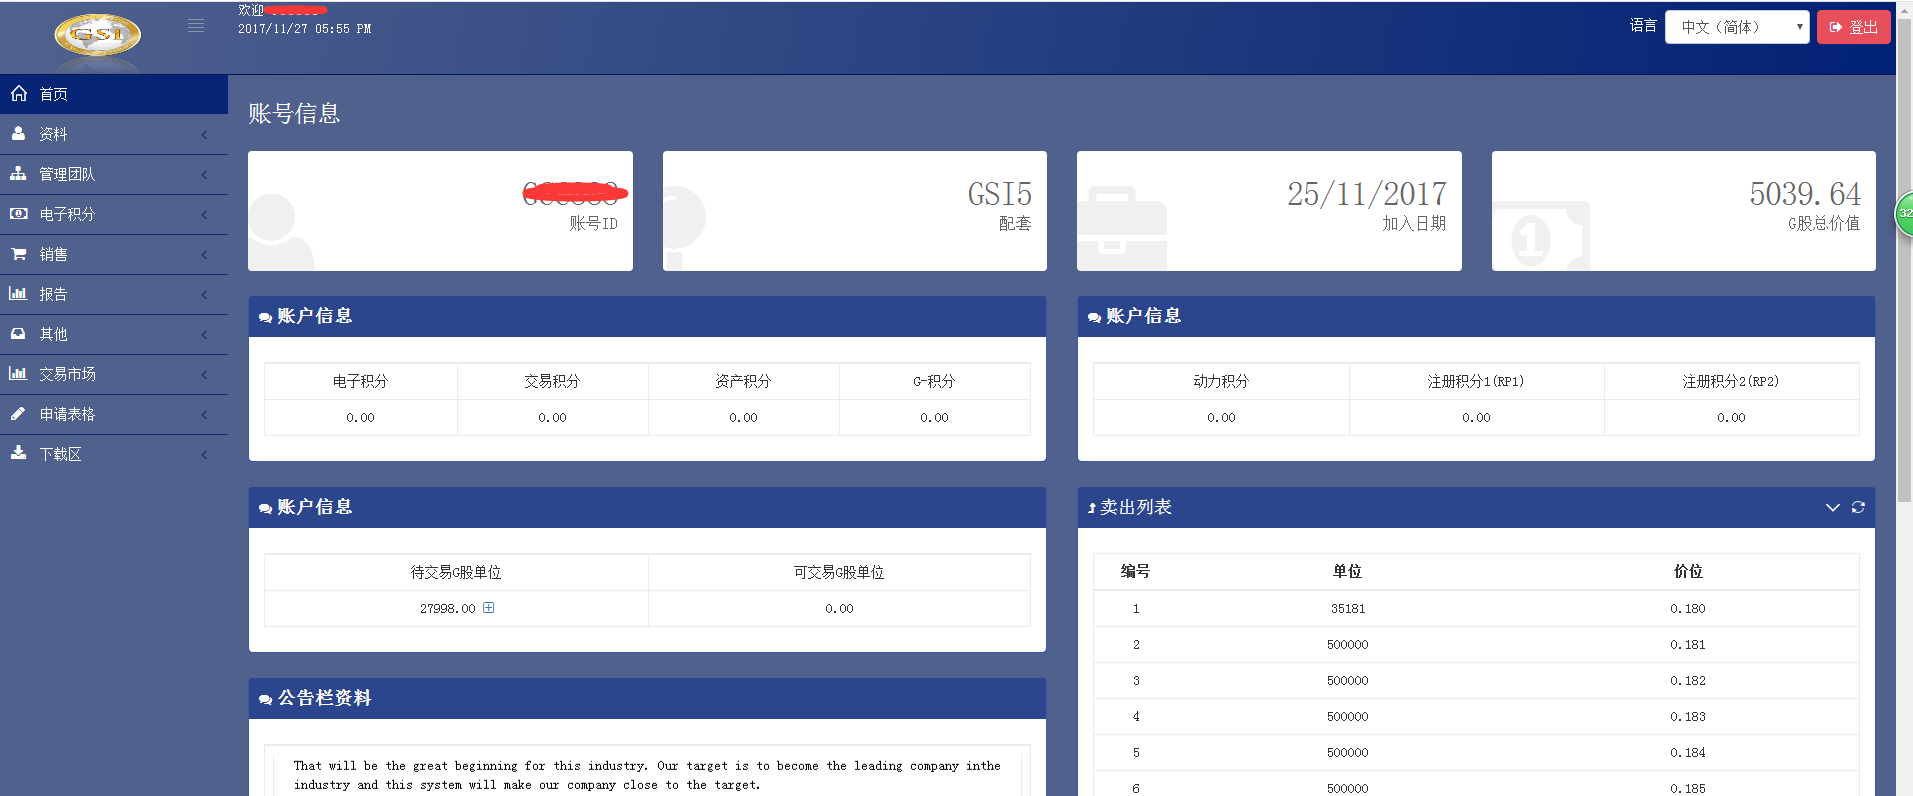Collapse the 卖出列表 panel with chevron
Image resolution: width=1913 pixels, height=796 pixels.
(x=1832, y=507)
